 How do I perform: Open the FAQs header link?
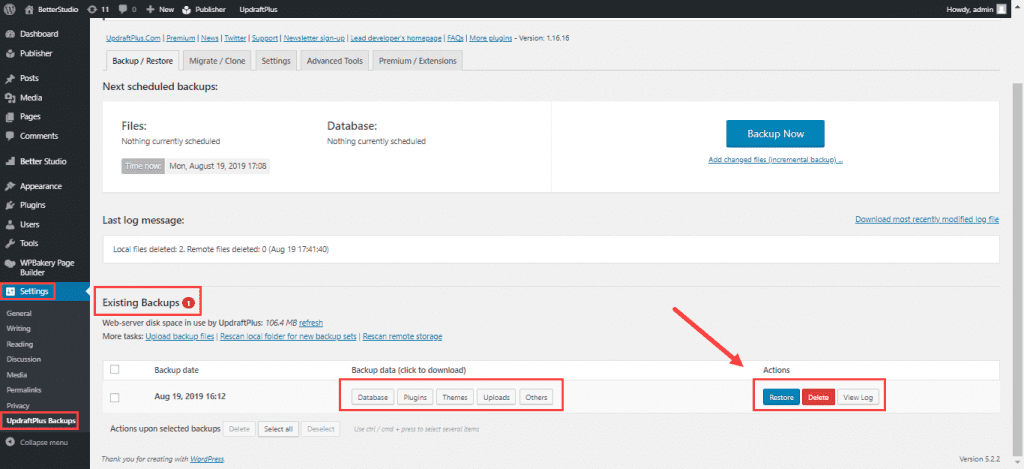coord(455,38)
